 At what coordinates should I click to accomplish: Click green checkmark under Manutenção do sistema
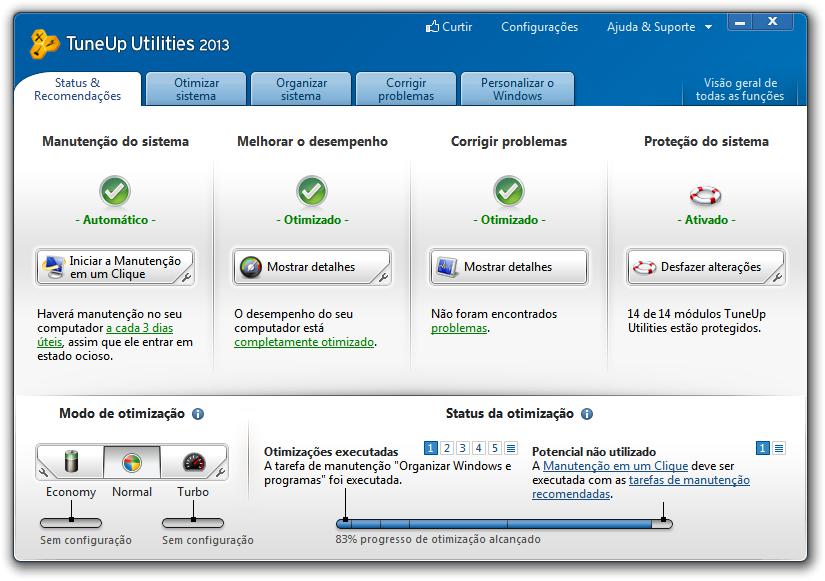click(x=115, y=191)
